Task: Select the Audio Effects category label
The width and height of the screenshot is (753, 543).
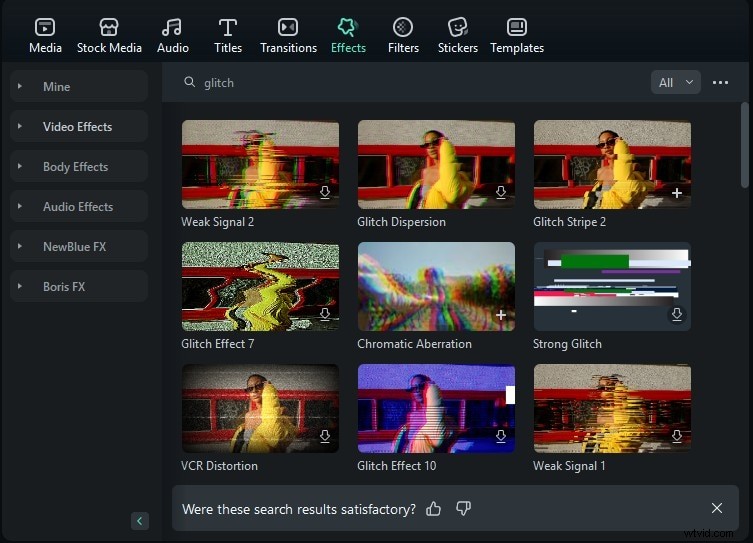Action: click(x=78, y=206)
